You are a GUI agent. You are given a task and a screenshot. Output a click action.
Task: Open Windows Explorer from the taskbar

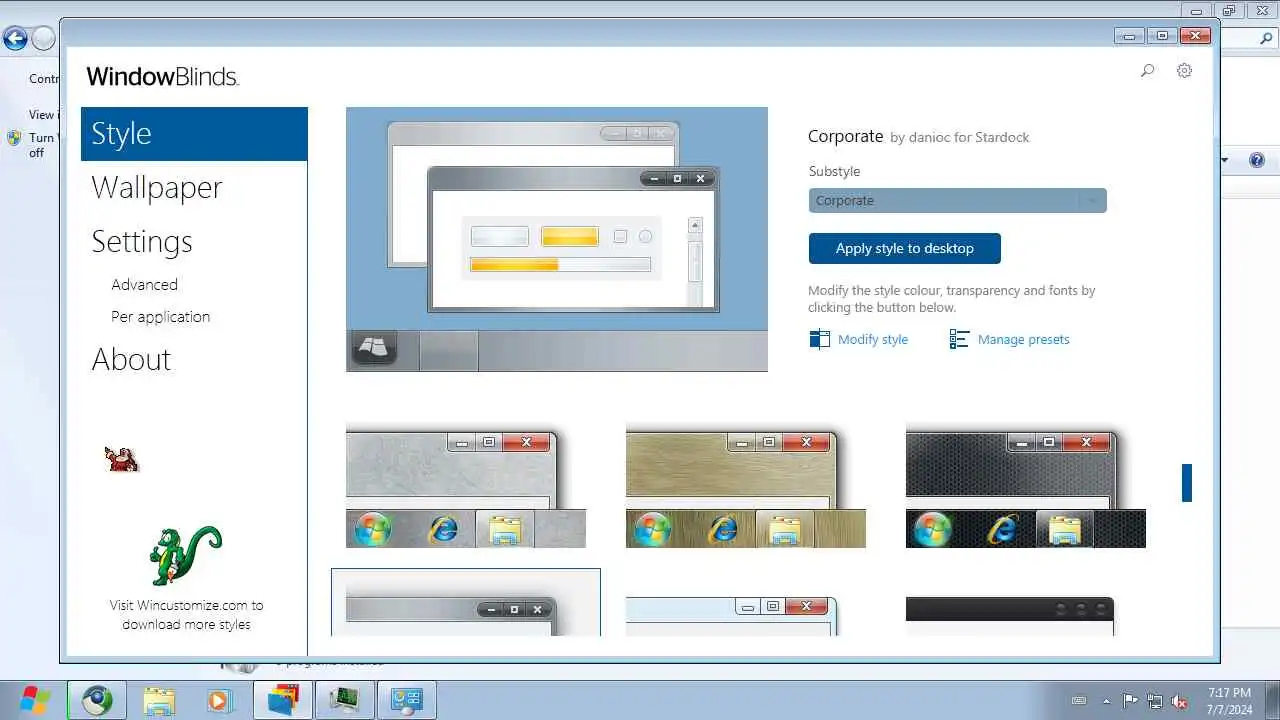tap(159, 700)
